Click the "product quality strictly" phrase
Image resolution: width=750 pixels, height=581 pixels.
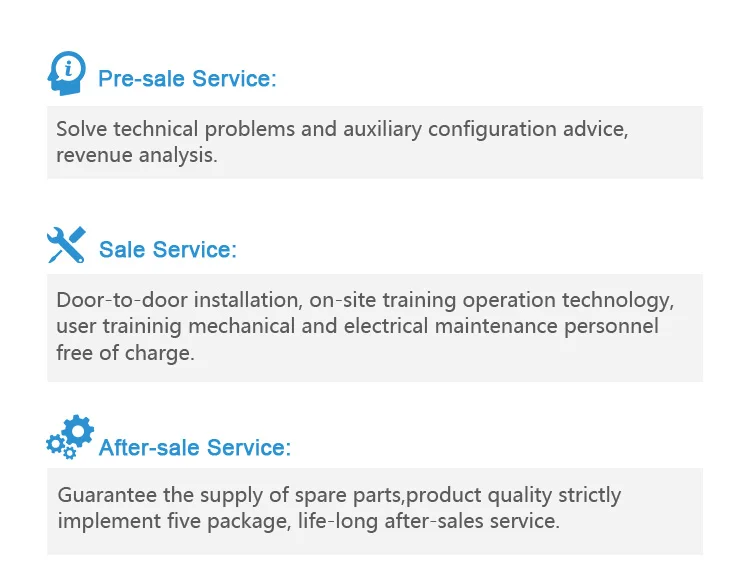pyautogui.click(x=514, y=495)
